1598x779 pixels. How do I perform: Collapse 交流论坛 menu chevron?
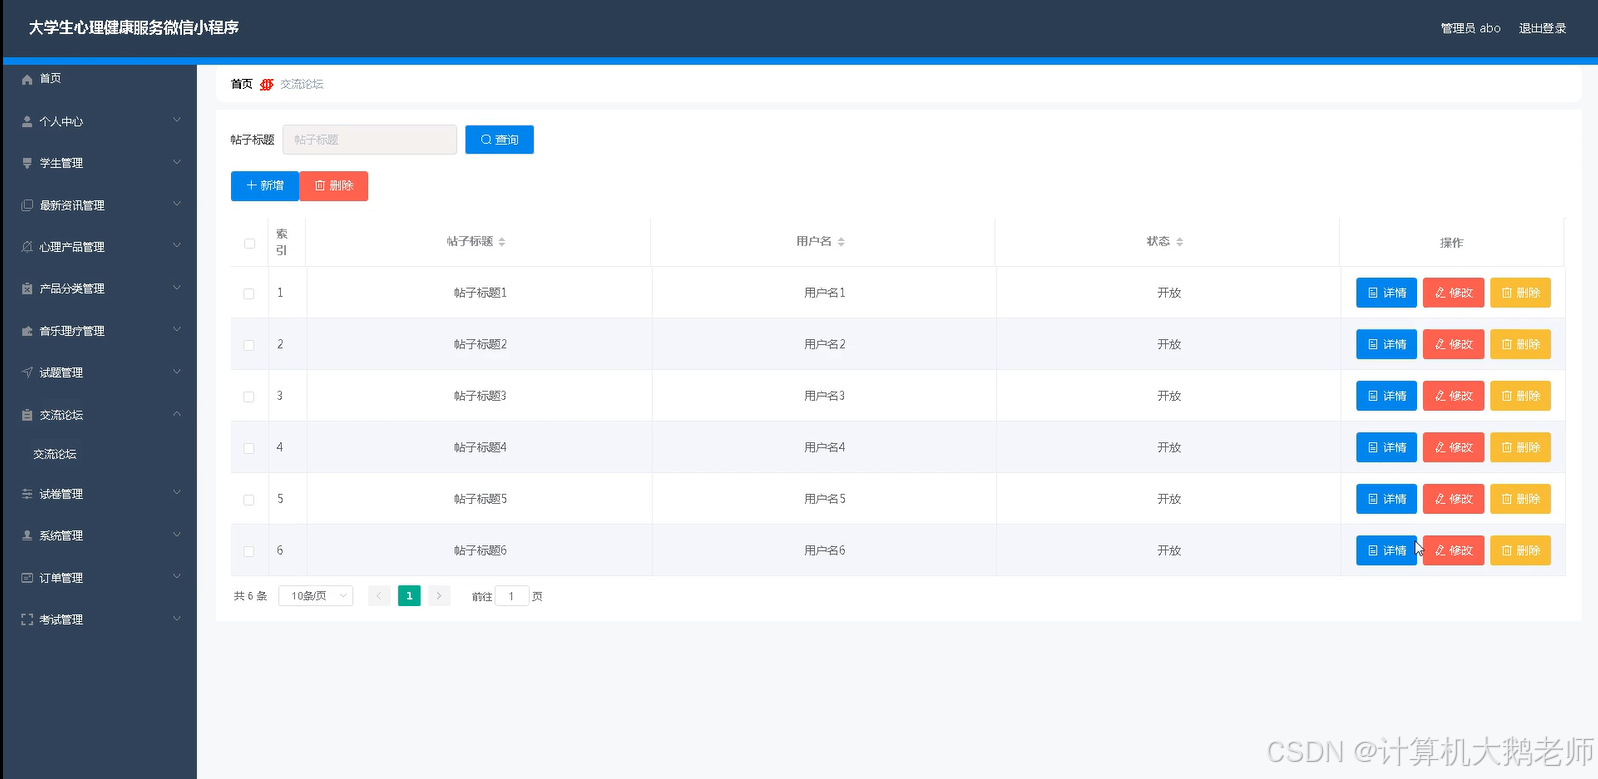tap(177, 414)
